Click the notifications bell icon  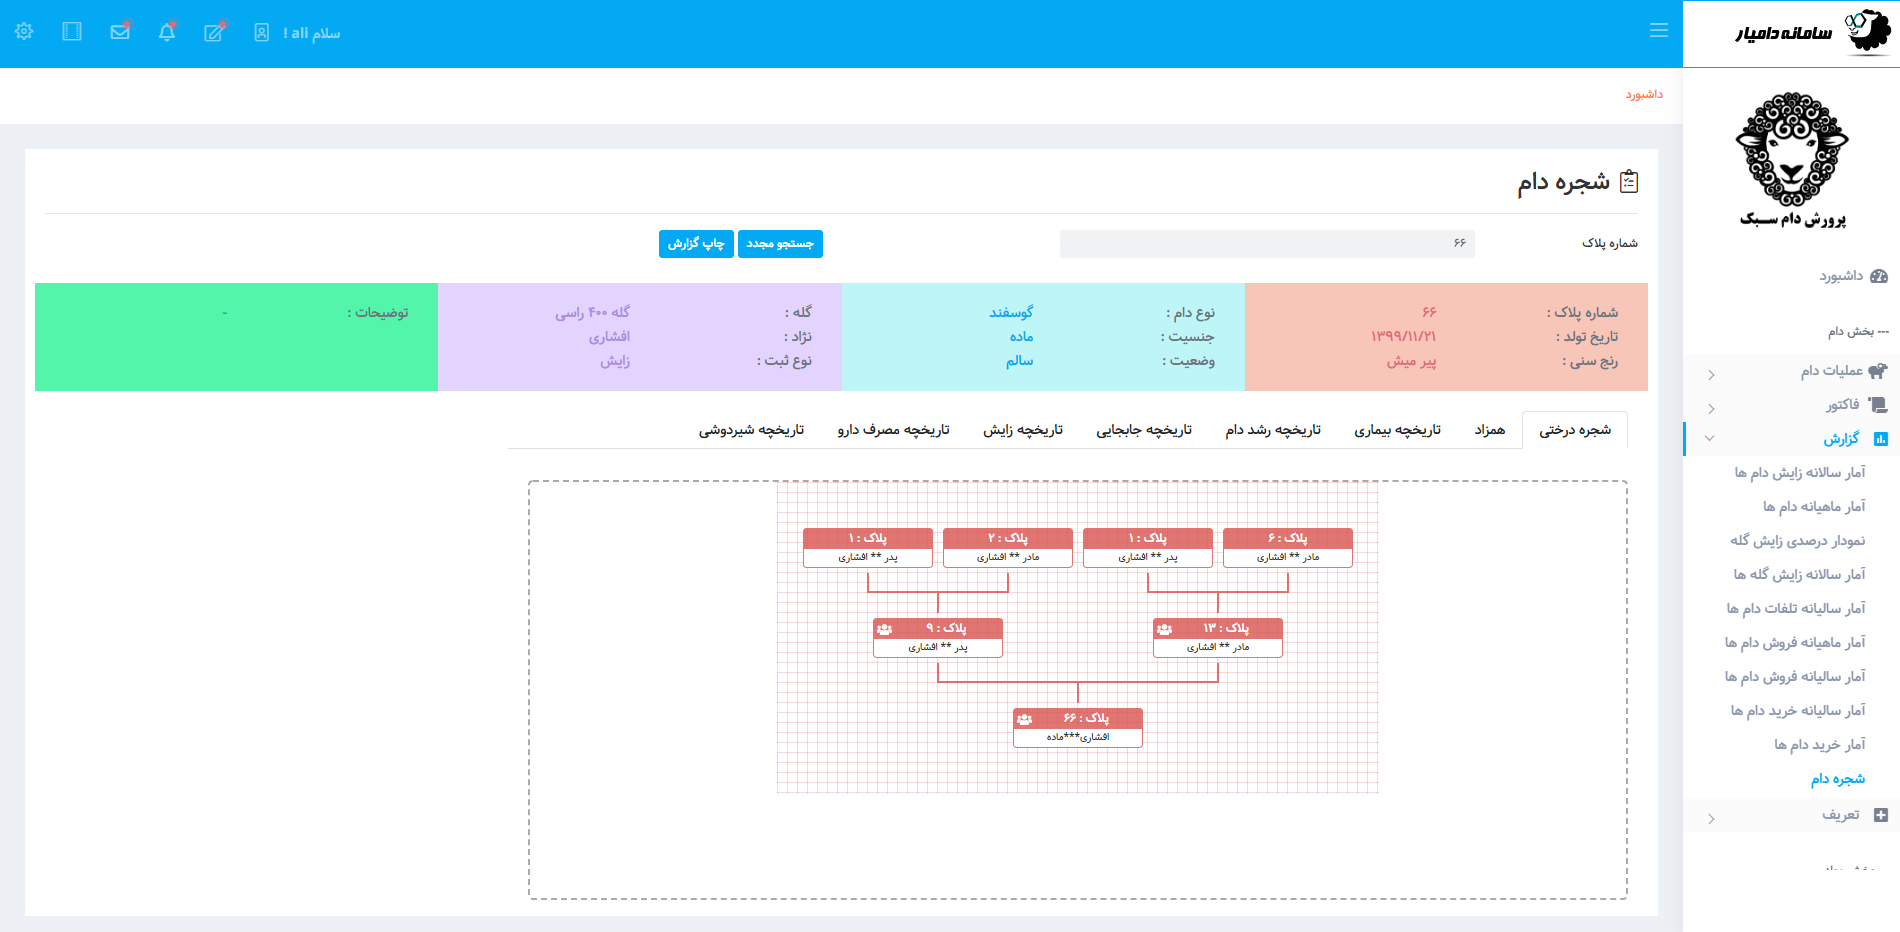coord(167,32)
